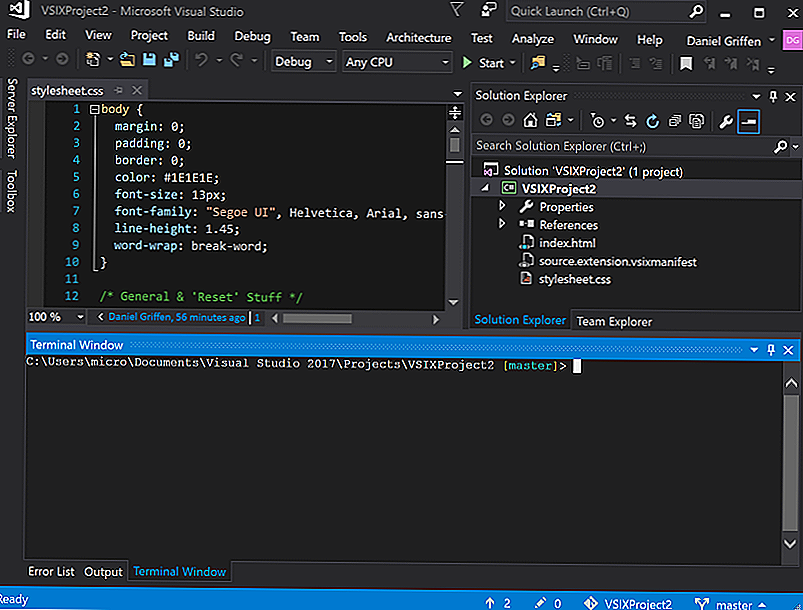Toggle Show All Files in Solution Explorer

coord(698,121)
